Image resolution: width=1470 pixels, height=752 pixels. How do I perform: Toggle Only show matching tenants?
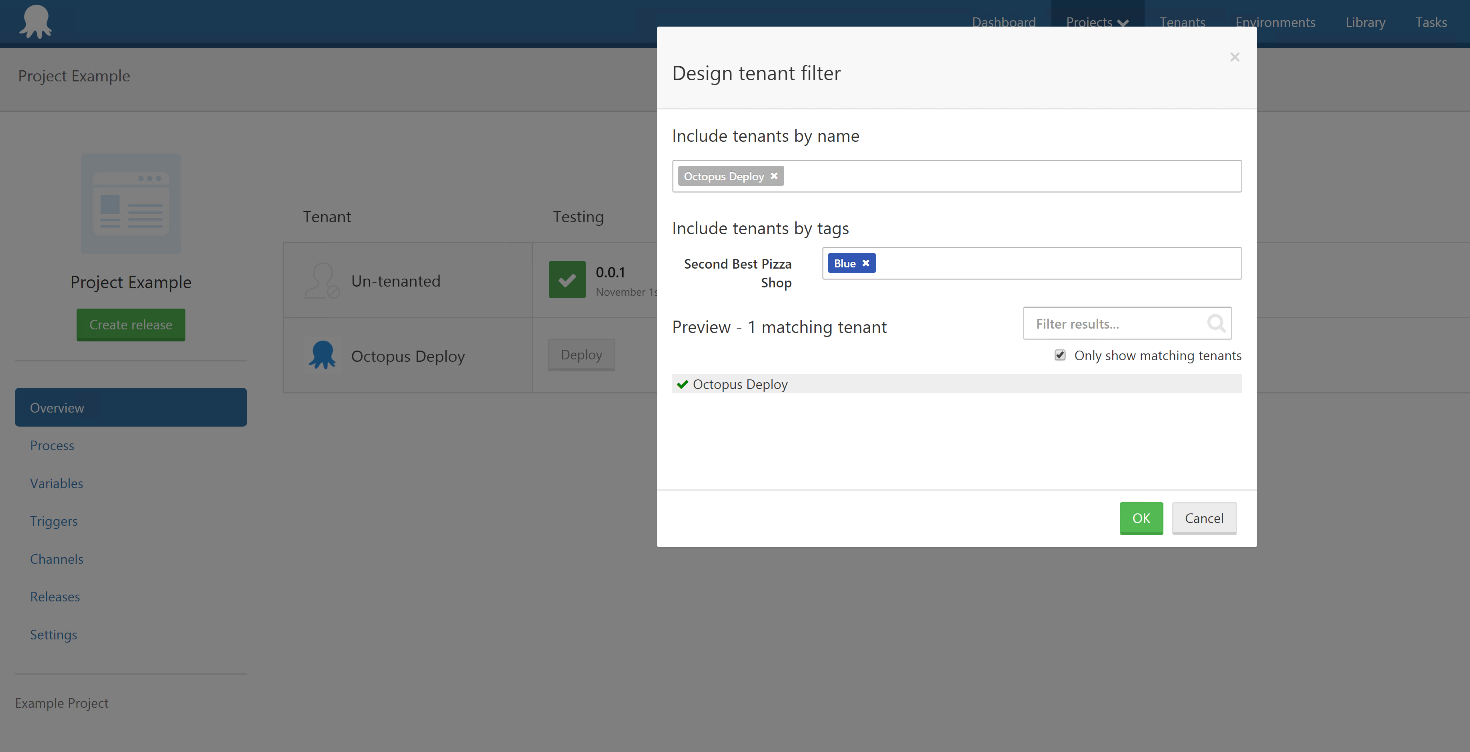pyautogui.click(x=1060, y=355)
